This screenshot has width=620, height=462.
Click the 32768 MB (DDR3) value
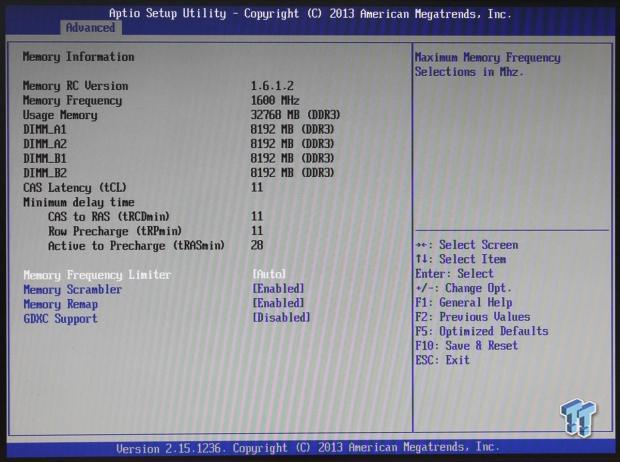coord(295,115)
